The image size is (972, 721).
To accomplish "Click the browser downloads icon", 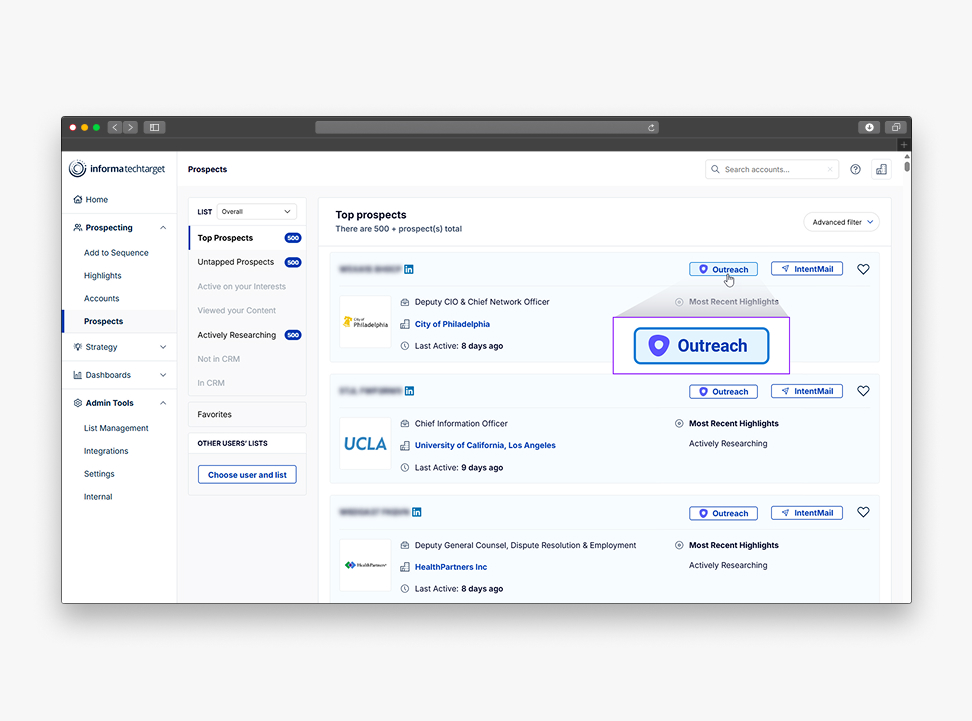I will click(869, 128).
